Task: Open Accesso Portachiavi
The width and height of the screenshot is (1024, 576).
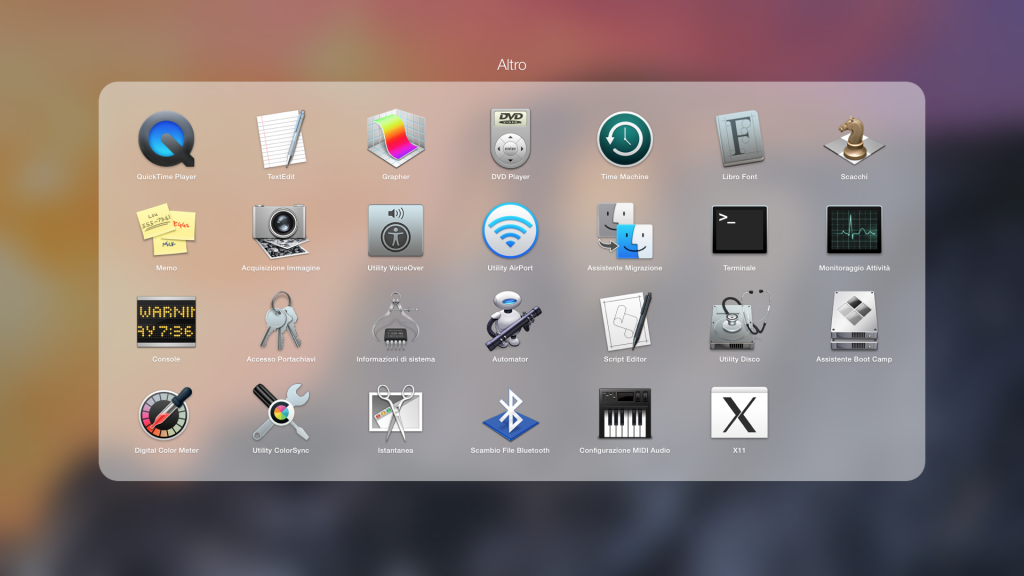Action: point(281,321)
